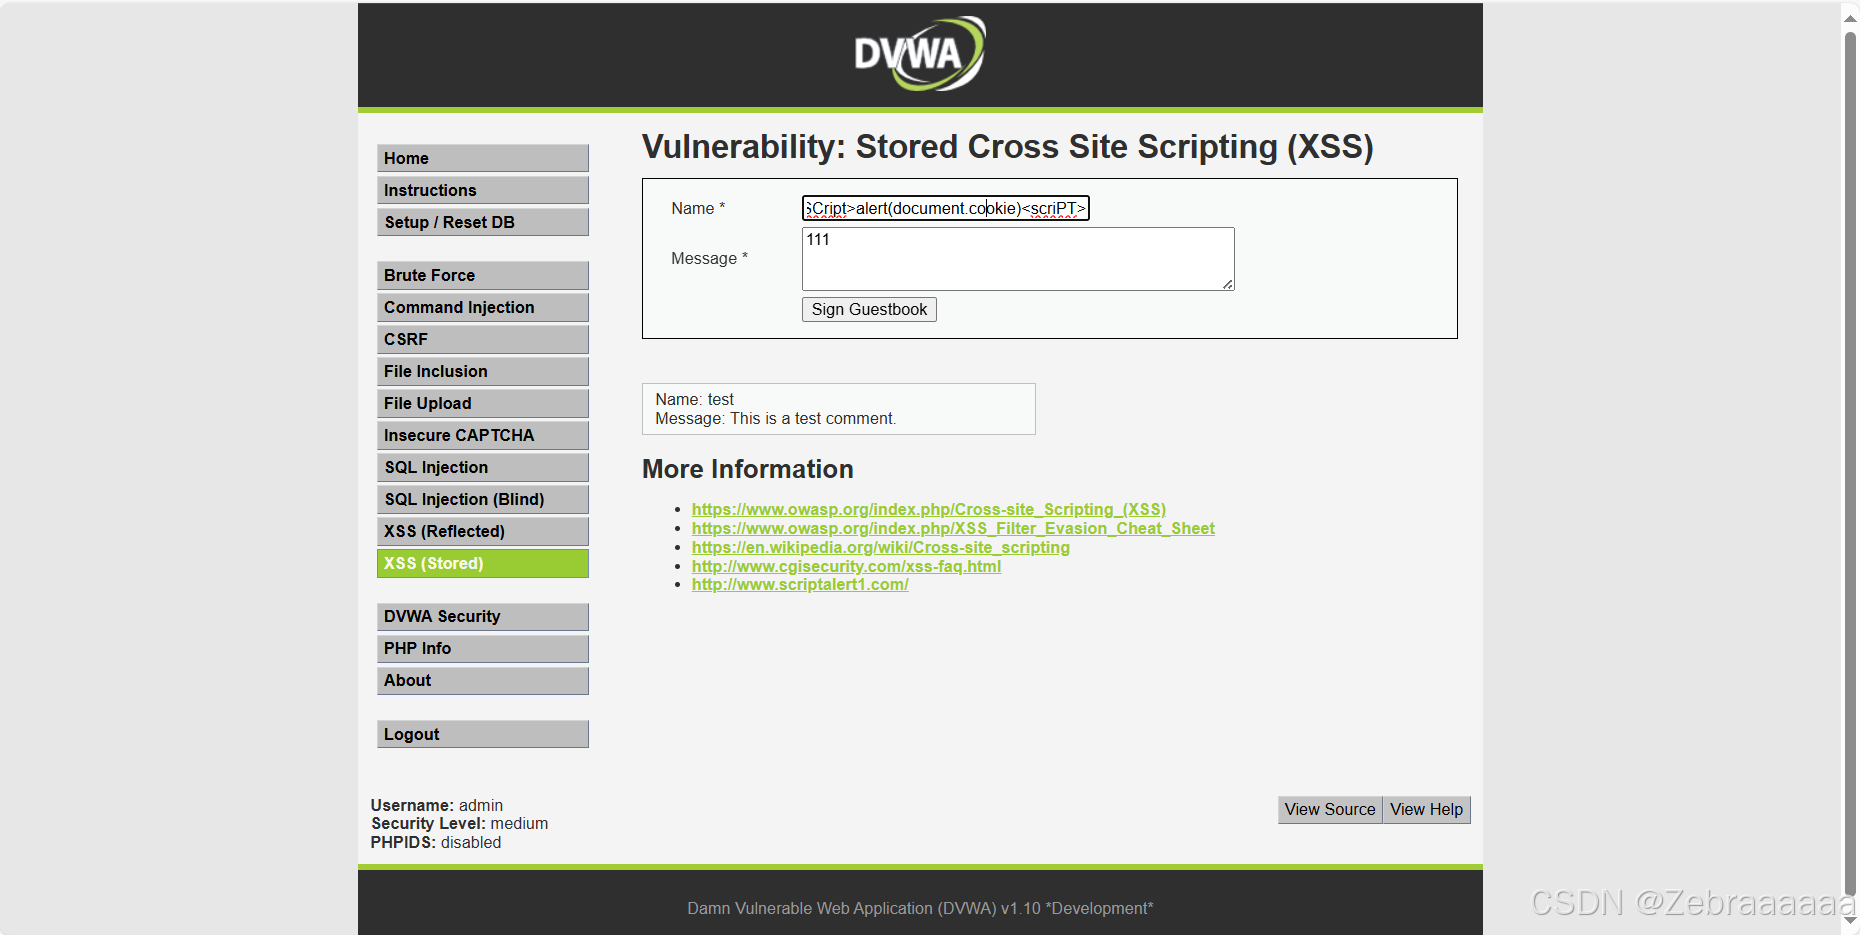Click the 'PHPIDS: disabled' status text

coord(435,842)
